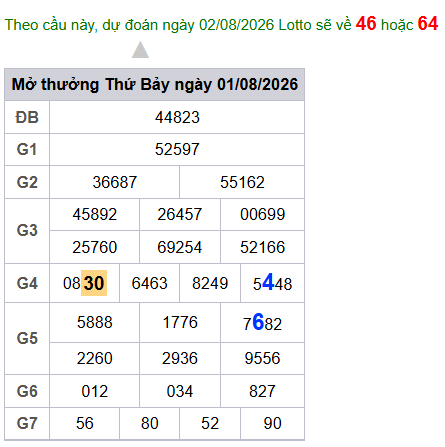
Task: Click G3 result 00699
Action: (262, 214)
